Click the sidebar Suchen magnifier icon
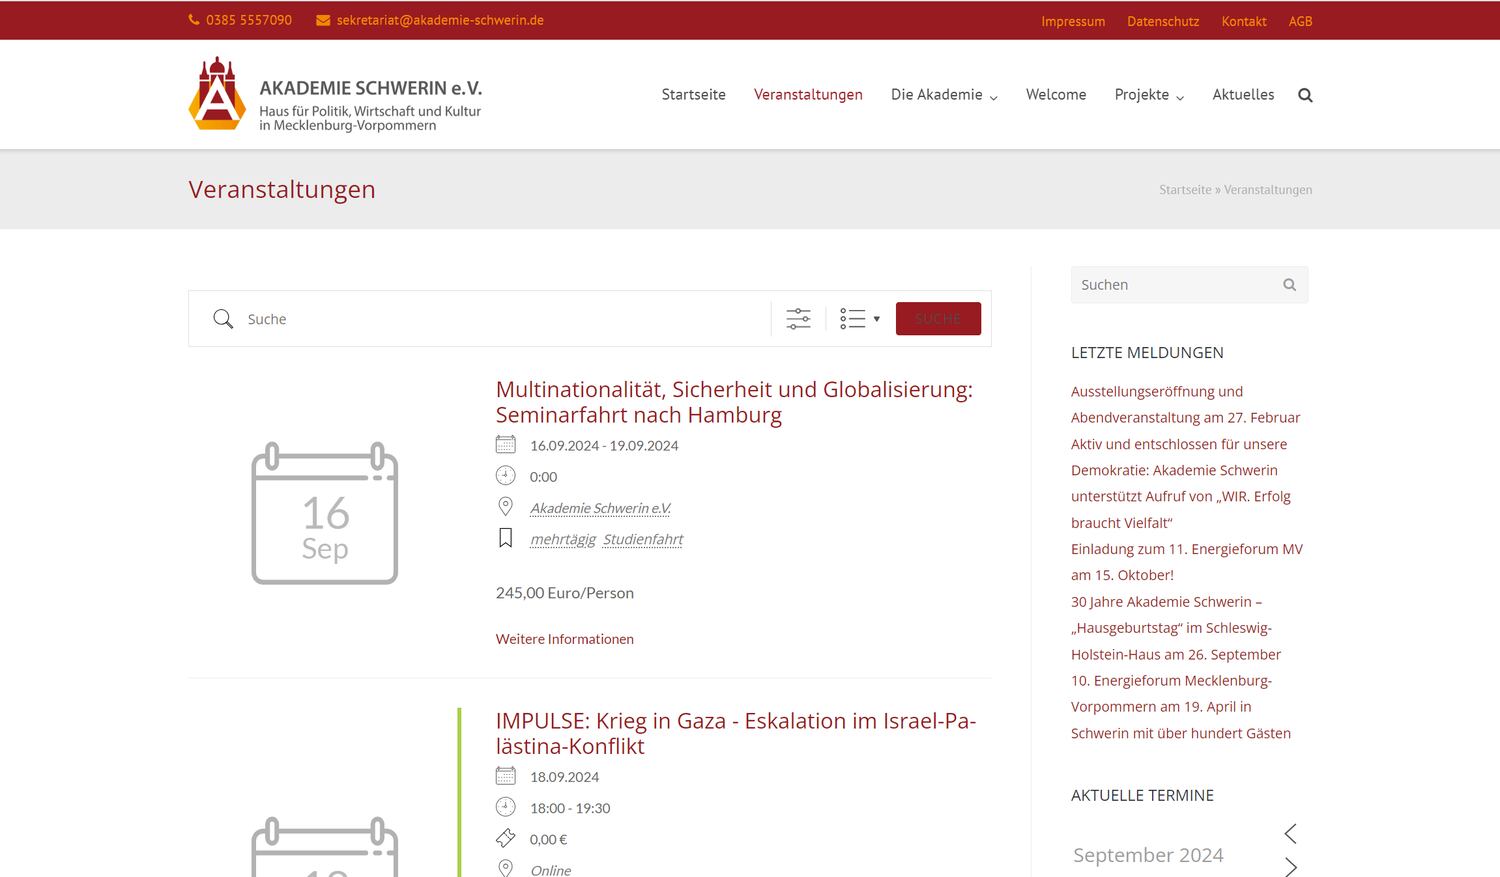 click(1289, 285)
